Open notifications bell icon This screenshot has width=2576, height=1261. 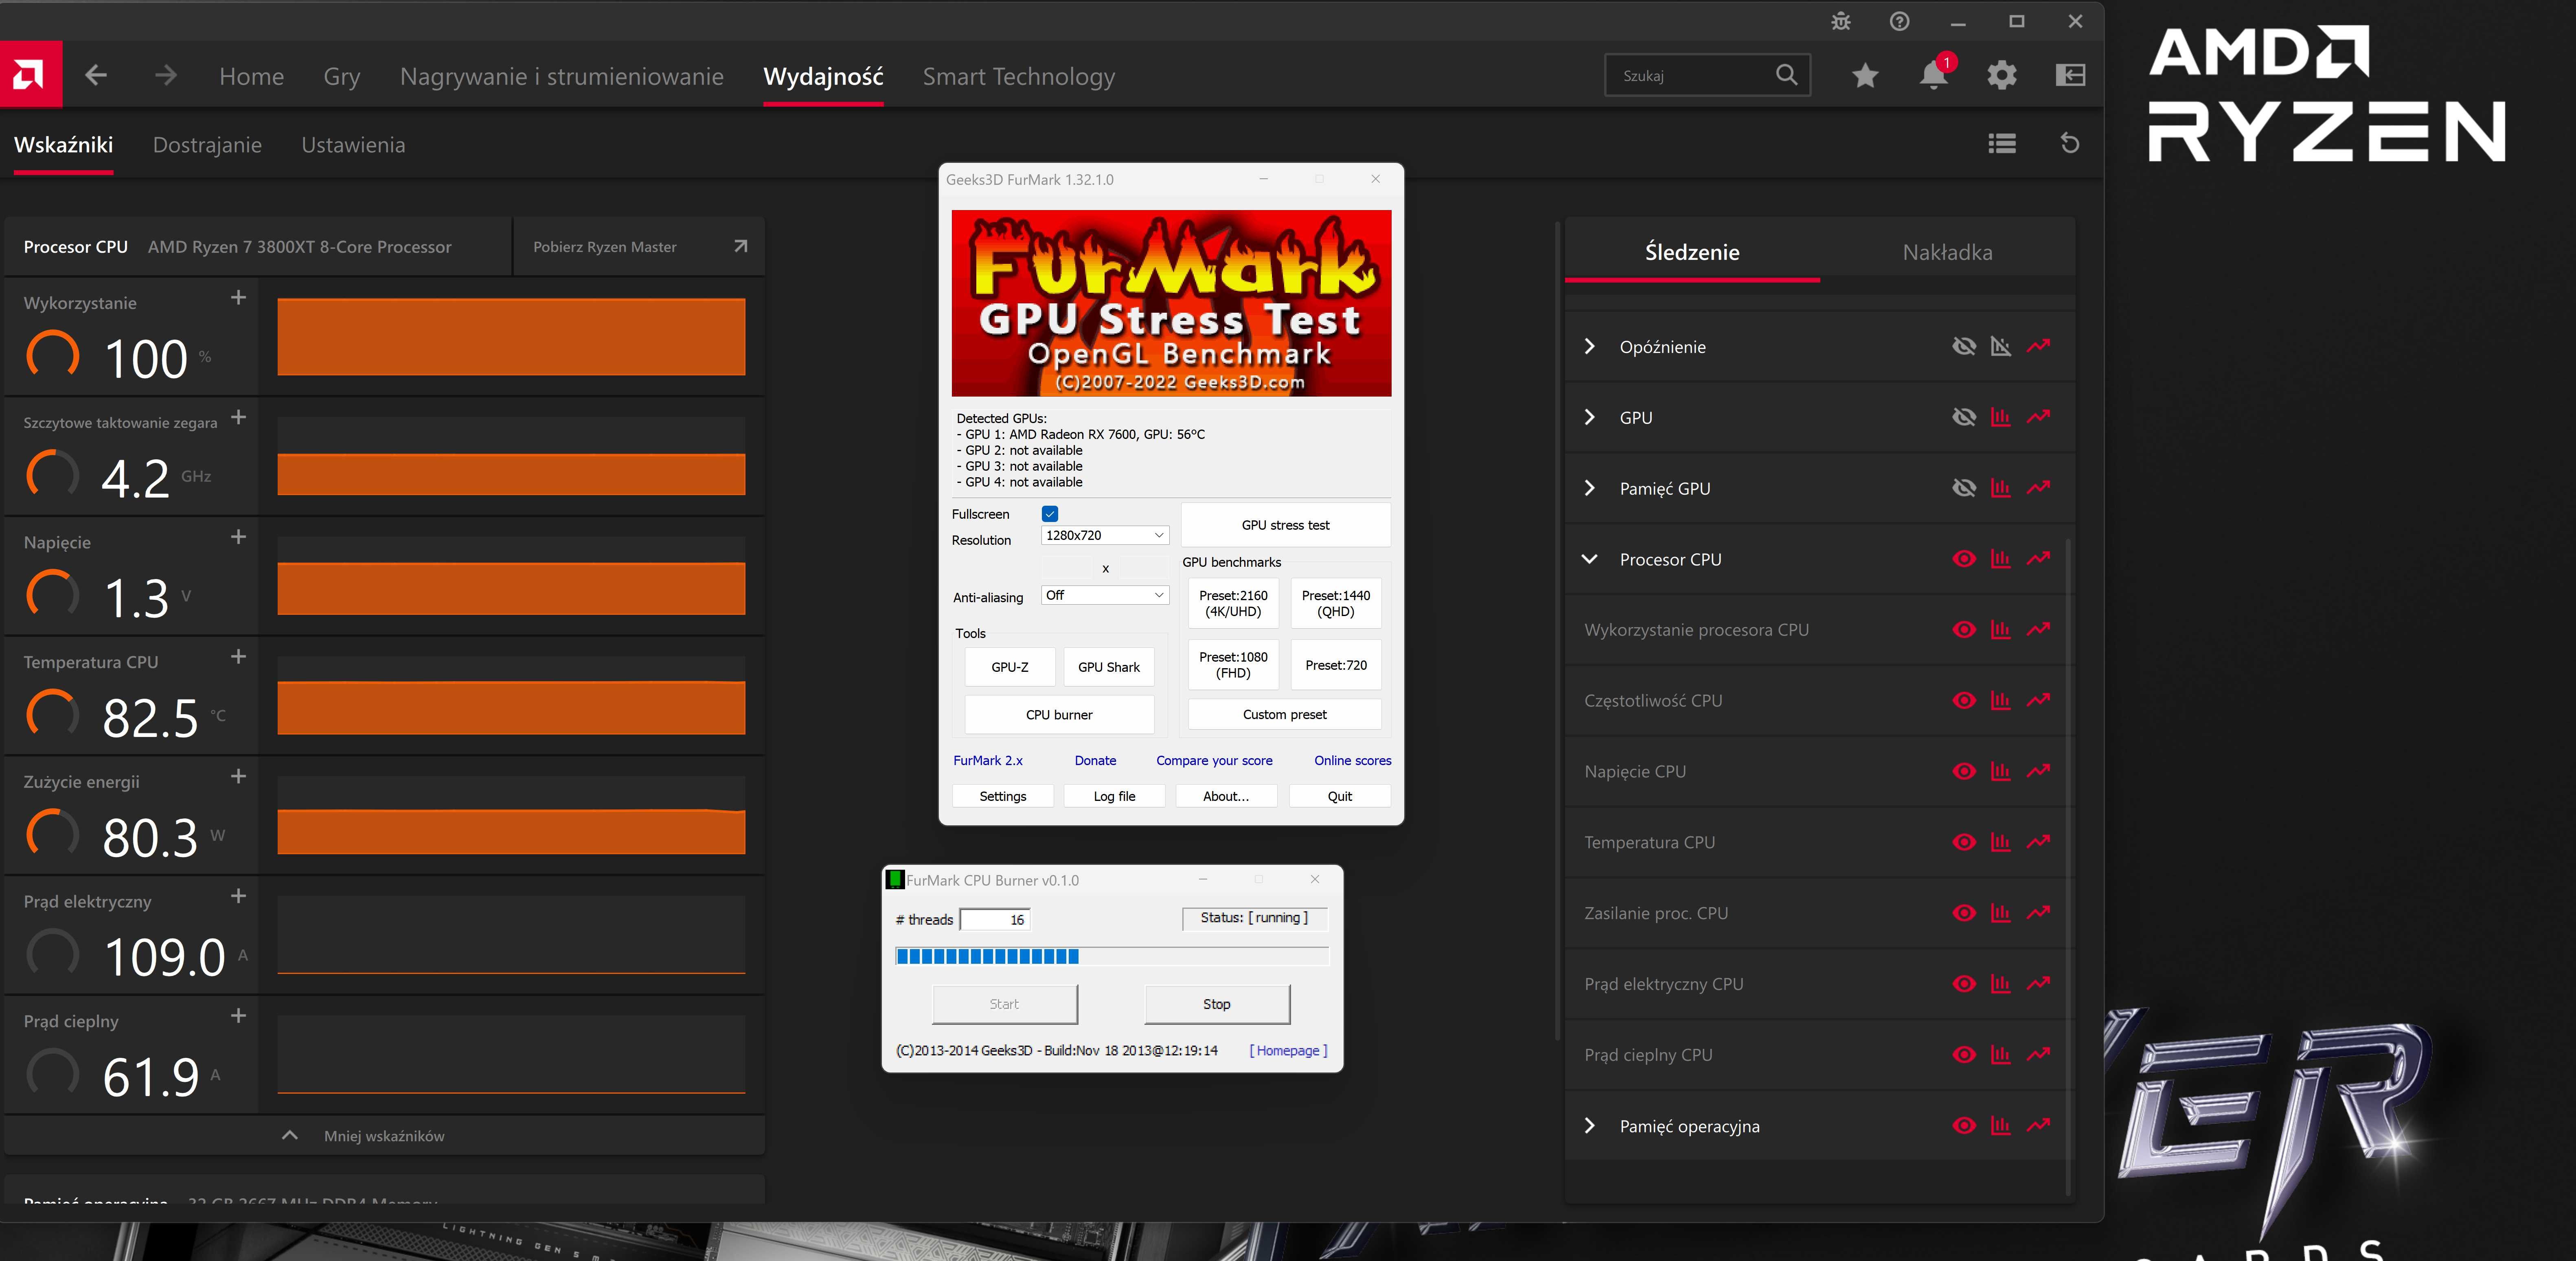point(1934,75)
